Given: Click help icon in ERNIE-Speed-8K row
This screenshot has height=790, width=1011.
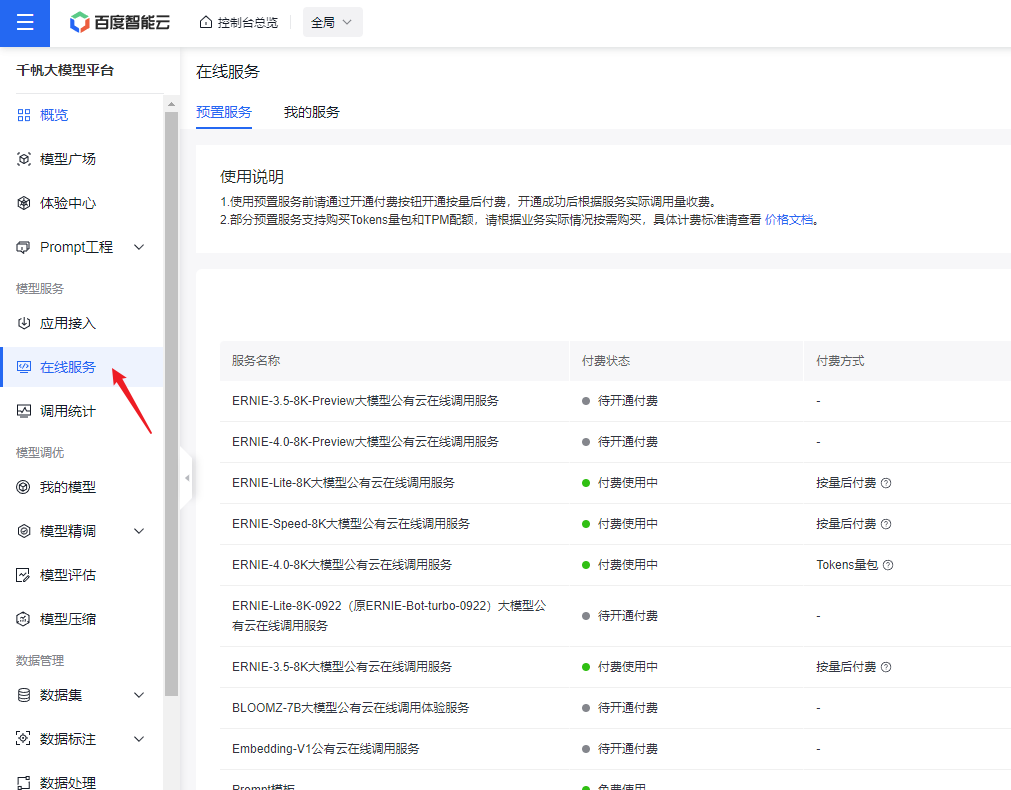Looking at the screenshot, I should [x=886, y=524].
